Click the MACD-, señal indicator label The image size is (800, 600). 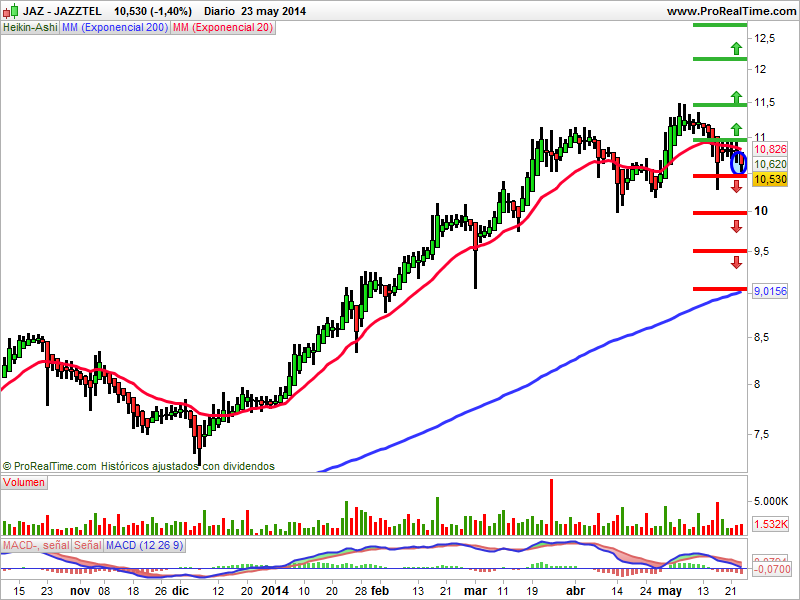(36, 545)
